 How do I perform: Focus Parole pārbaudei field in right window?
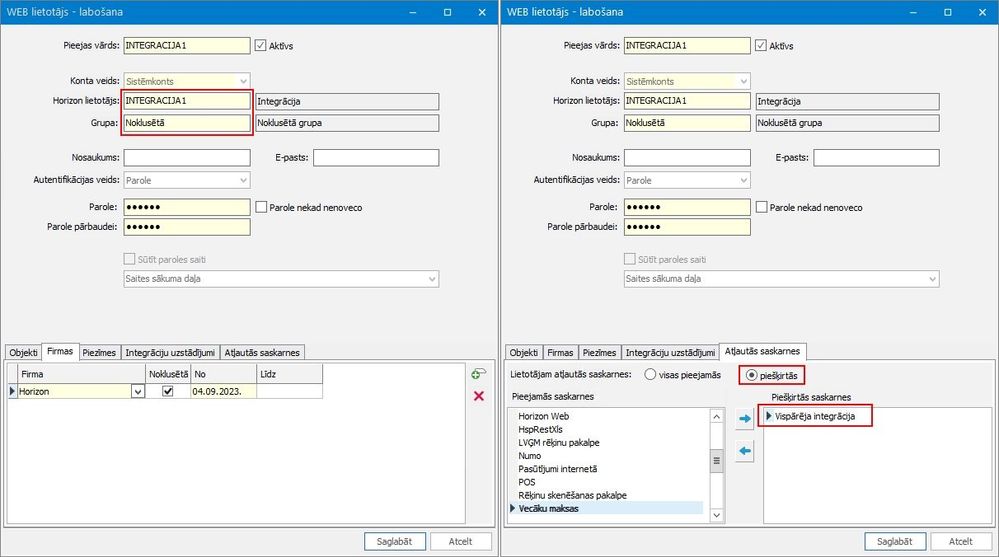[687, 227]
